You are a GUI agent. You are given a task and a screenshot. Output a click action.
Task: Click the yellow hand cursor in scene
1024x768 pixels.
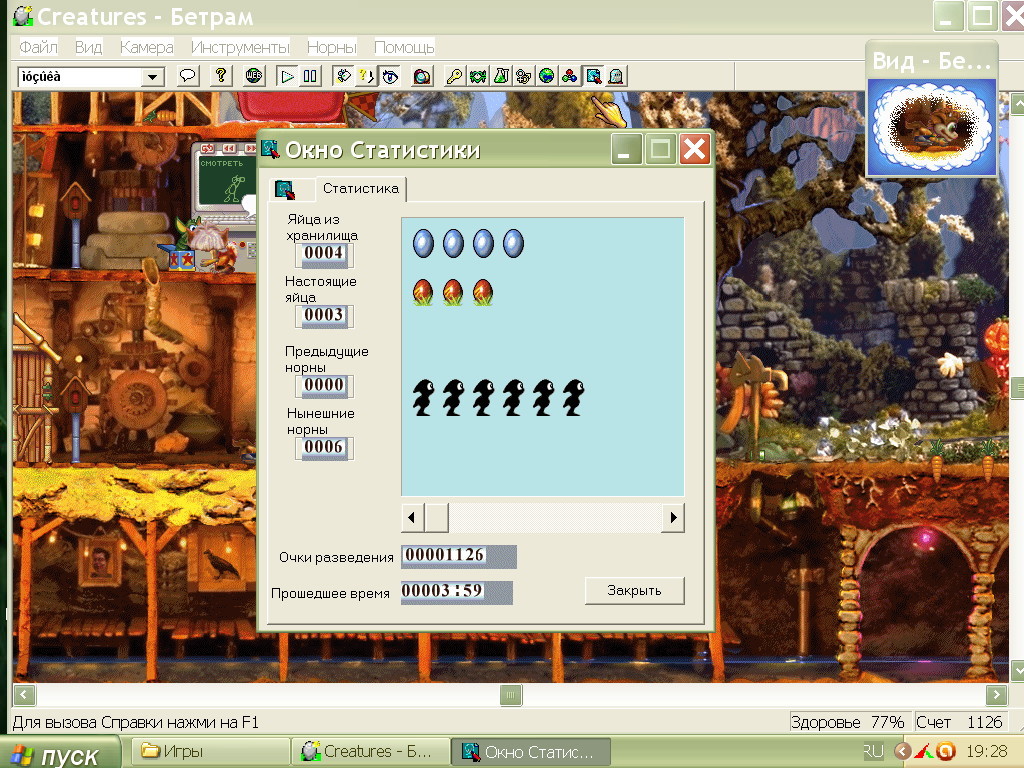(609, 110)
